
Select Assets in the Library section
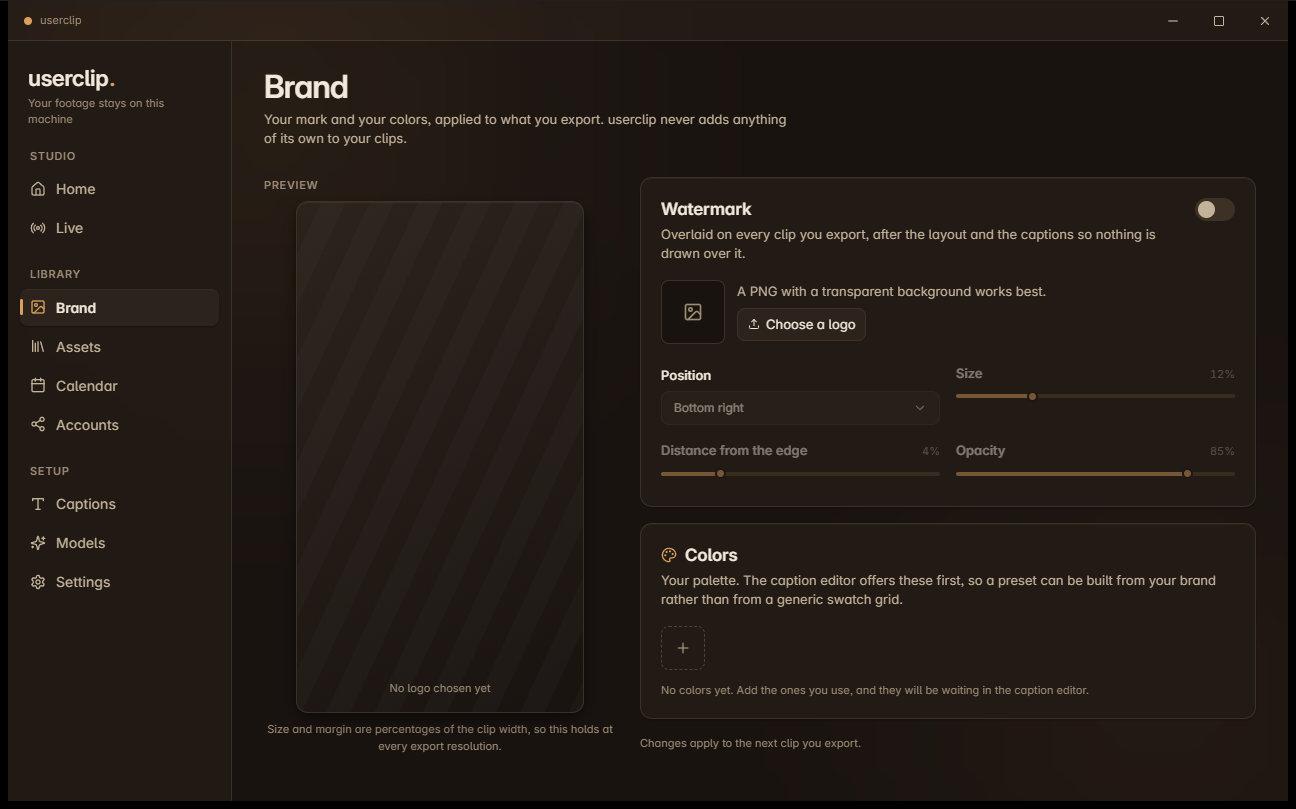[x=119, y=347]
